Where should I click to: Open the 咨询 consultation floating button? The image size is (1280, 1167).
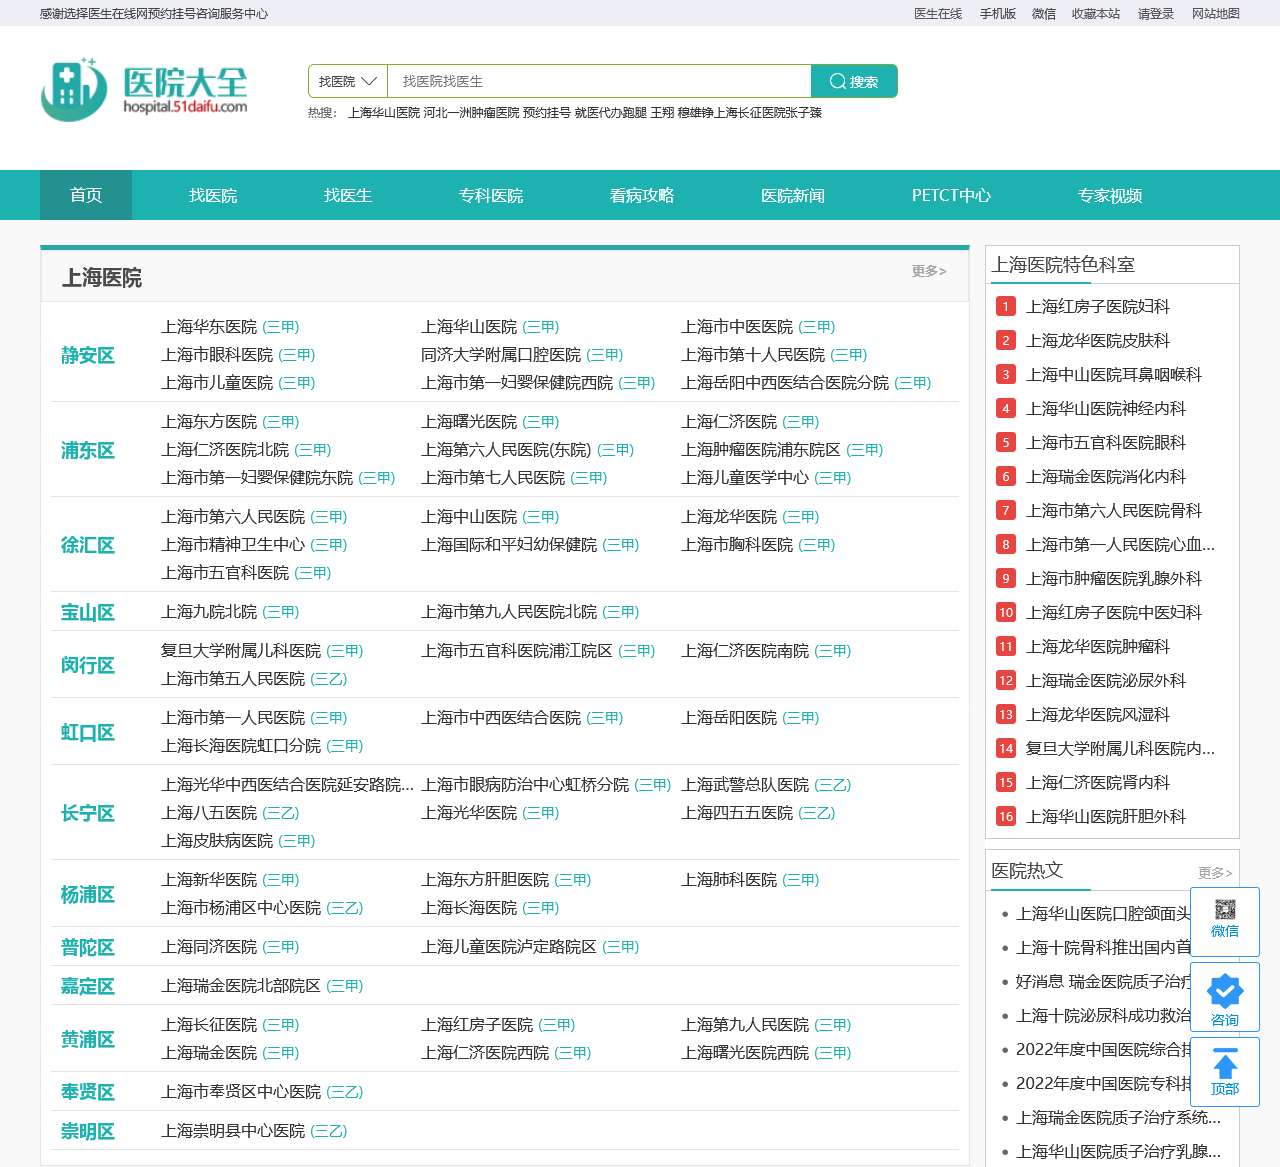tap(1225, 997)
